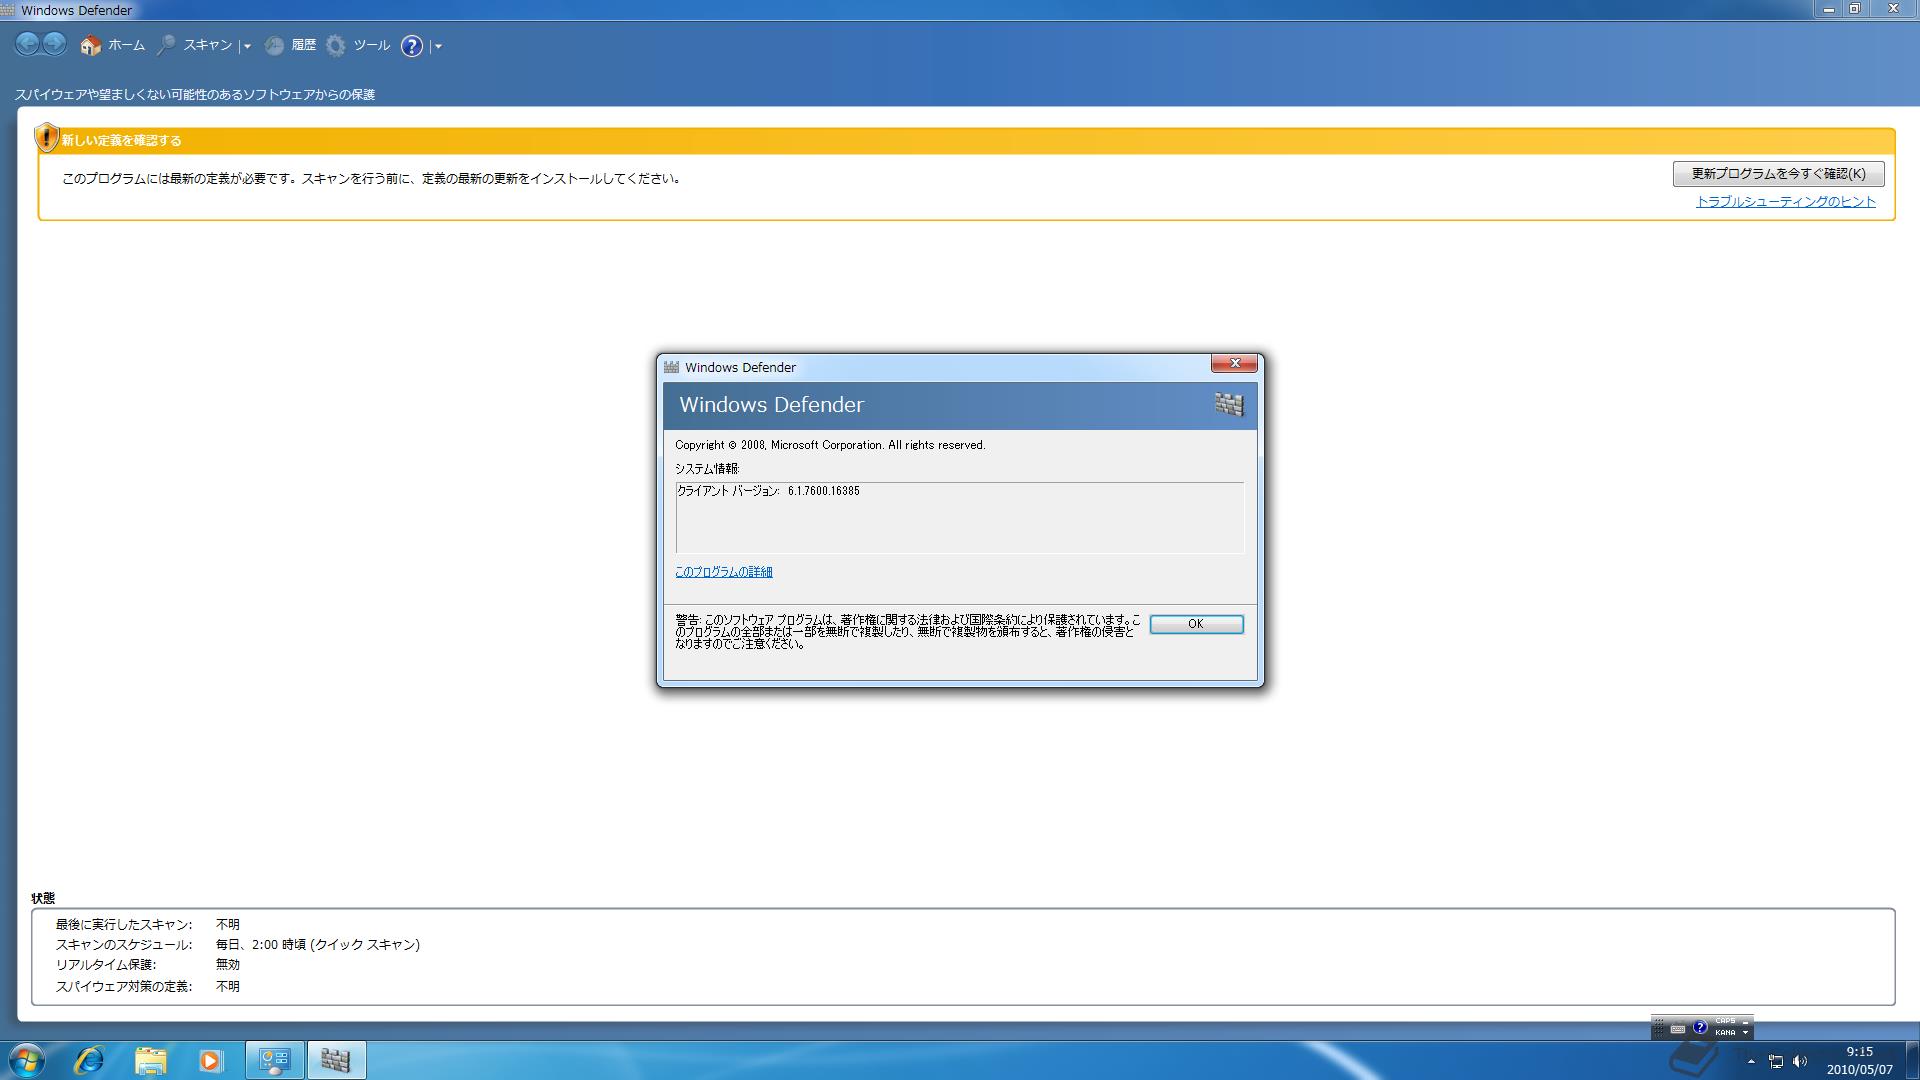Image resolution: width=1920 pixels, height=1080 pixels.
Task: Show hidden tray icons arrow
Action: [1751, 1062]
